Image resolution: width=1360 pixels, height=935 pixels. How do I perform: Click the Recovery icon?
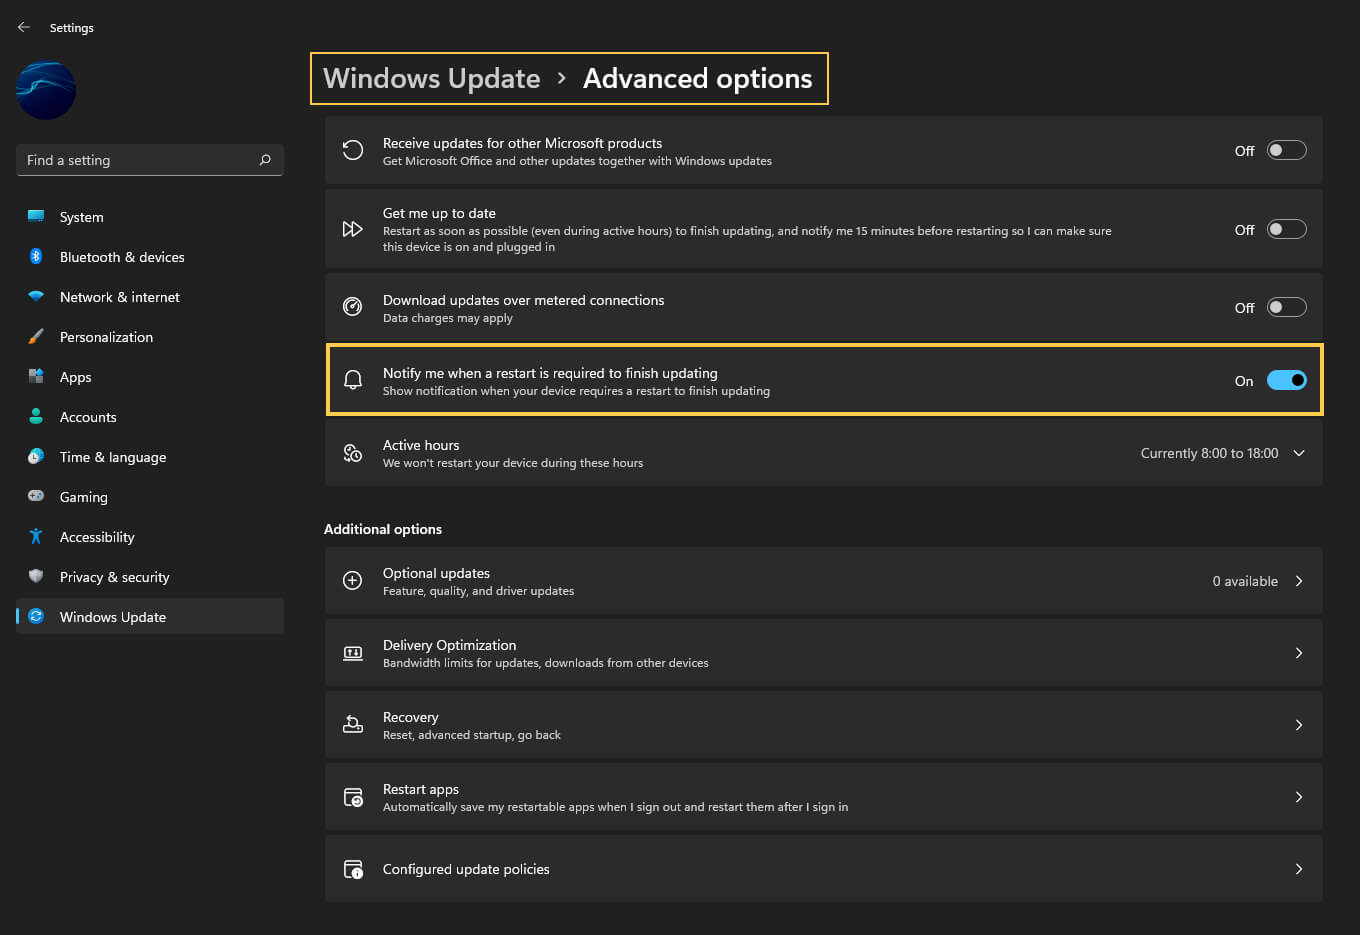[353, 725]
